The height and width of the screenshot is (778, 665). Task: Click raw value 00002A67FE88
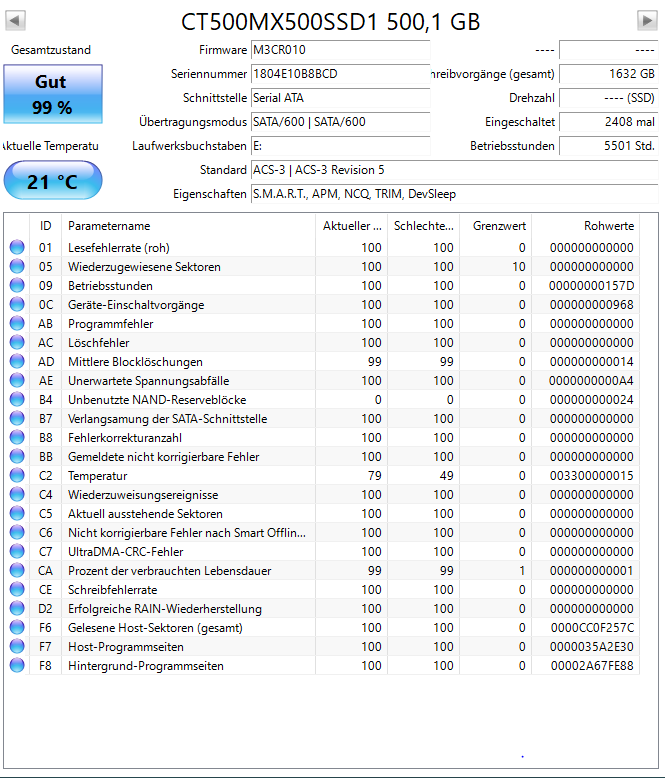(592, 666)
